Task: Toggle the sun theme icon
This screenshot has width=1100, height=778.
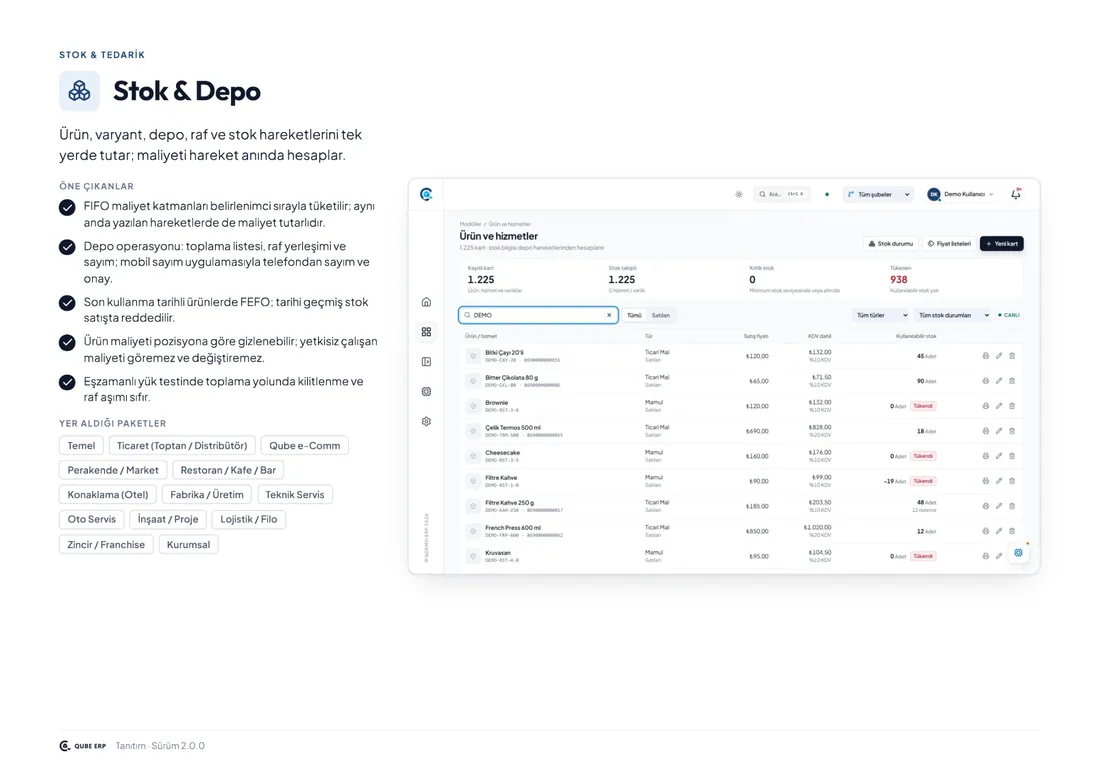Action: 739,194
